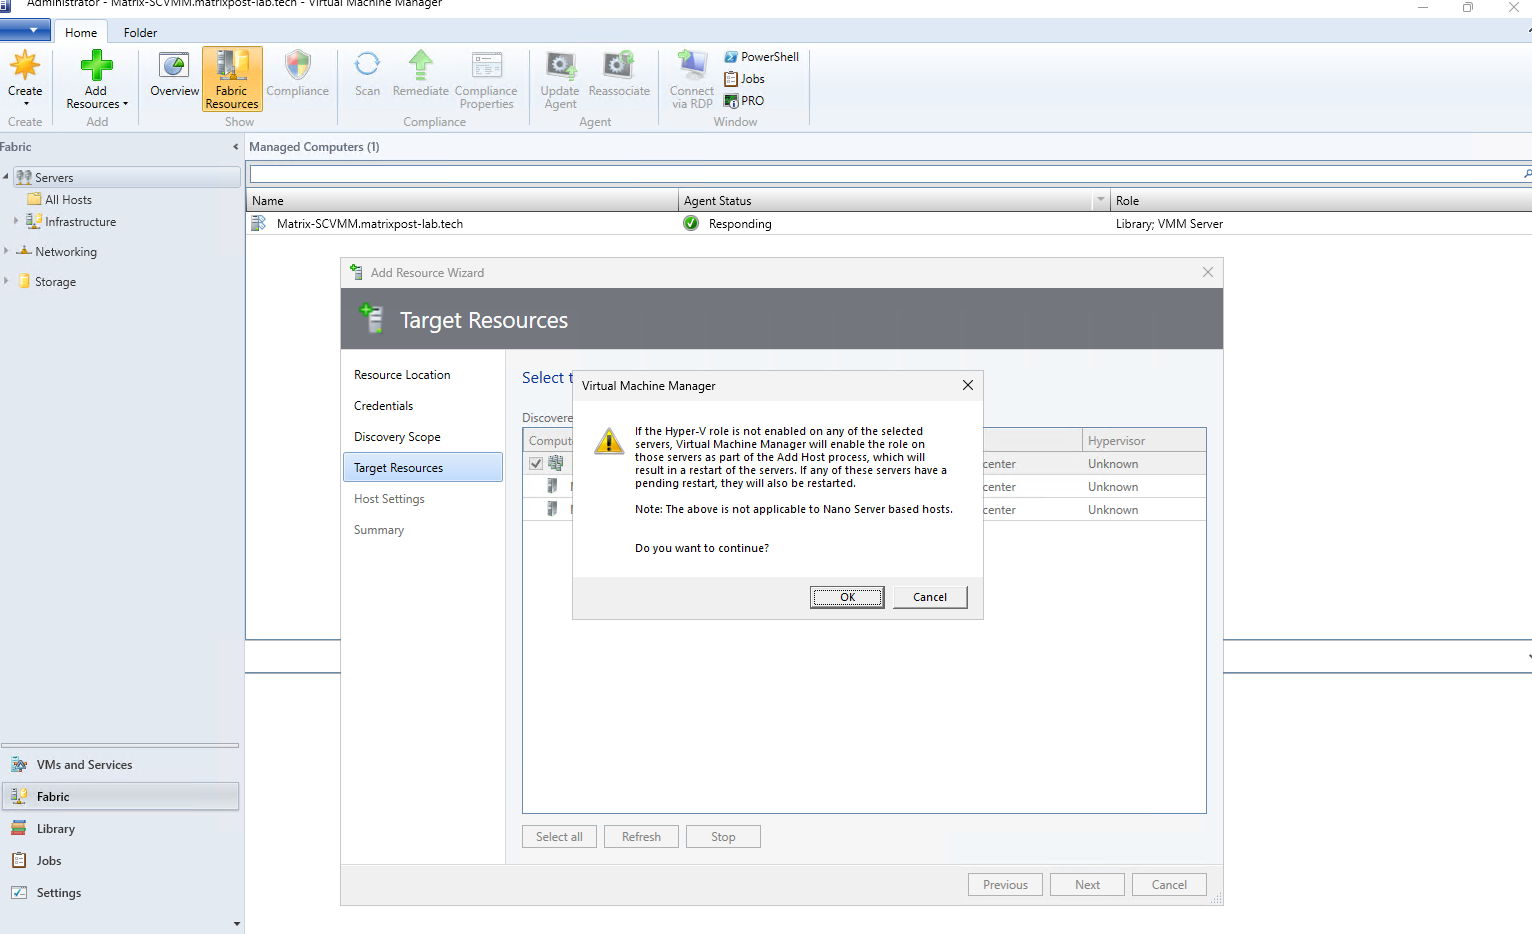This screenshot has height=934, width=1532.
Task: Open the Jobs window from the ribbon
Action: click(x=744, y=79)
